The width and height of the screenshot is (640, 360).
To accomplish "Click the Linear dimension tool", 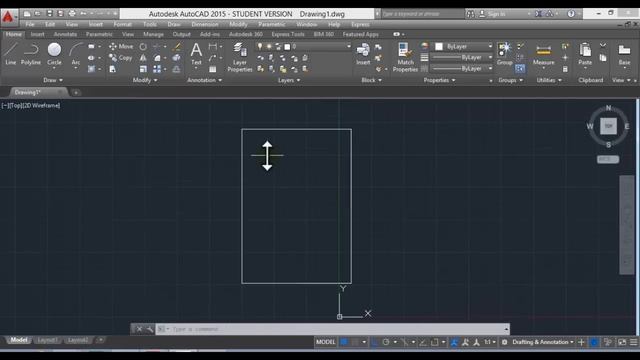I will pos(213,47).
